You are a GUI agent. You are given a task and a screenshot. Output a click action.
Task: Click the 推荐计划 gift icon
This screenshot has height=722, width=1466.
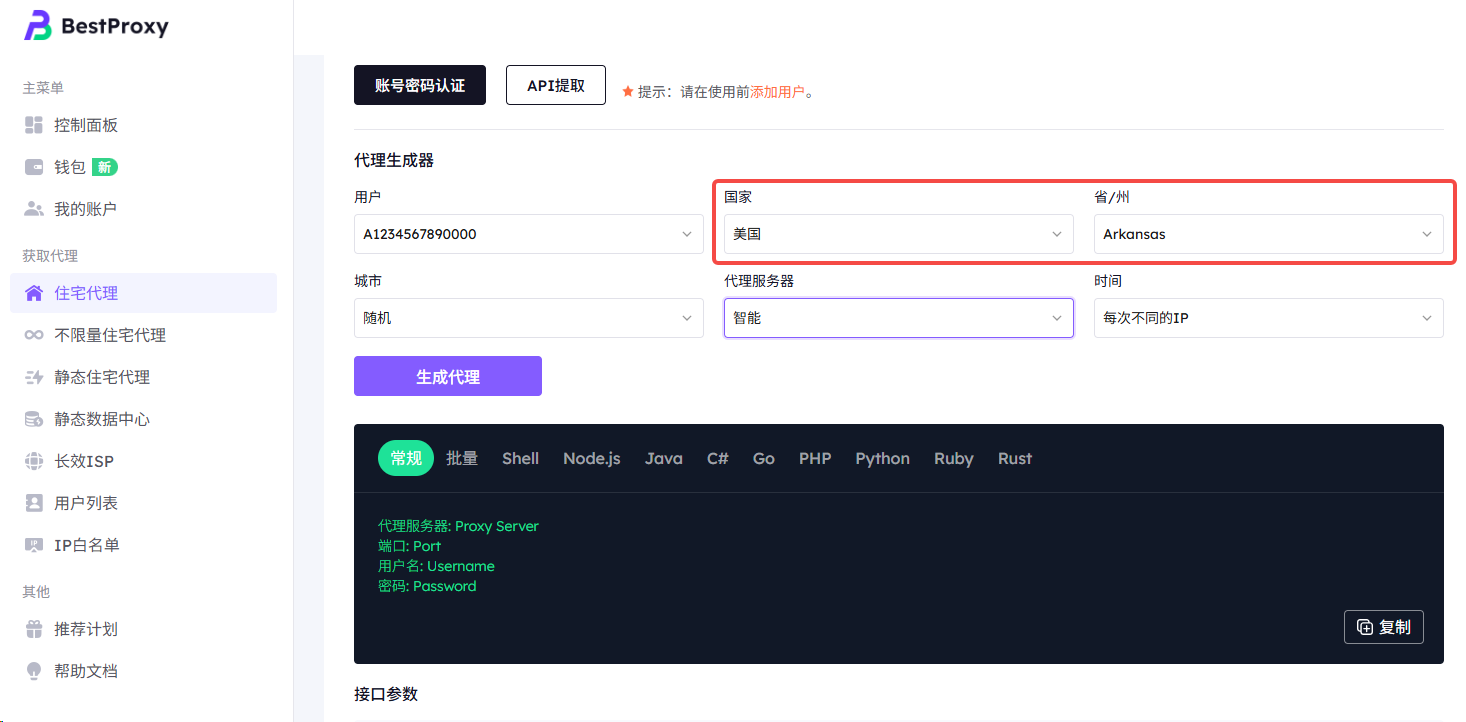34,629
